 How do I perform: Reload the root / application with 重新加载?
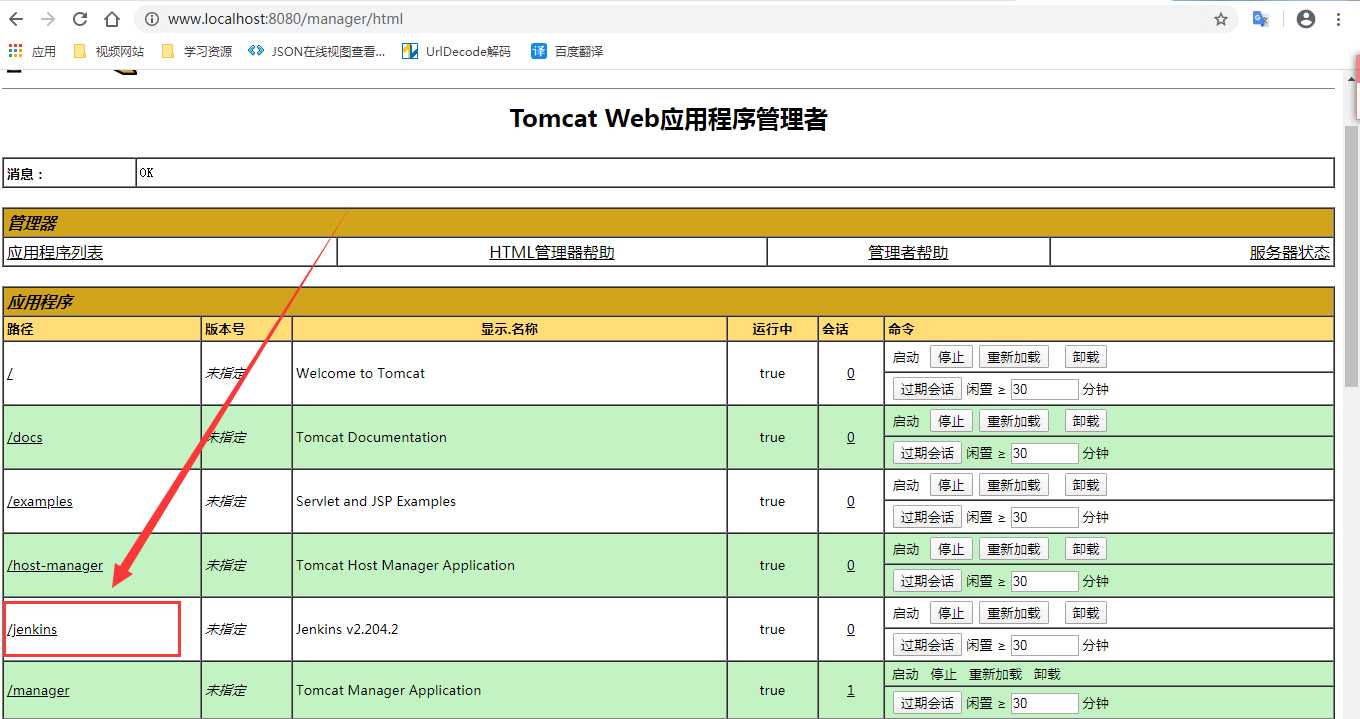1014,357
